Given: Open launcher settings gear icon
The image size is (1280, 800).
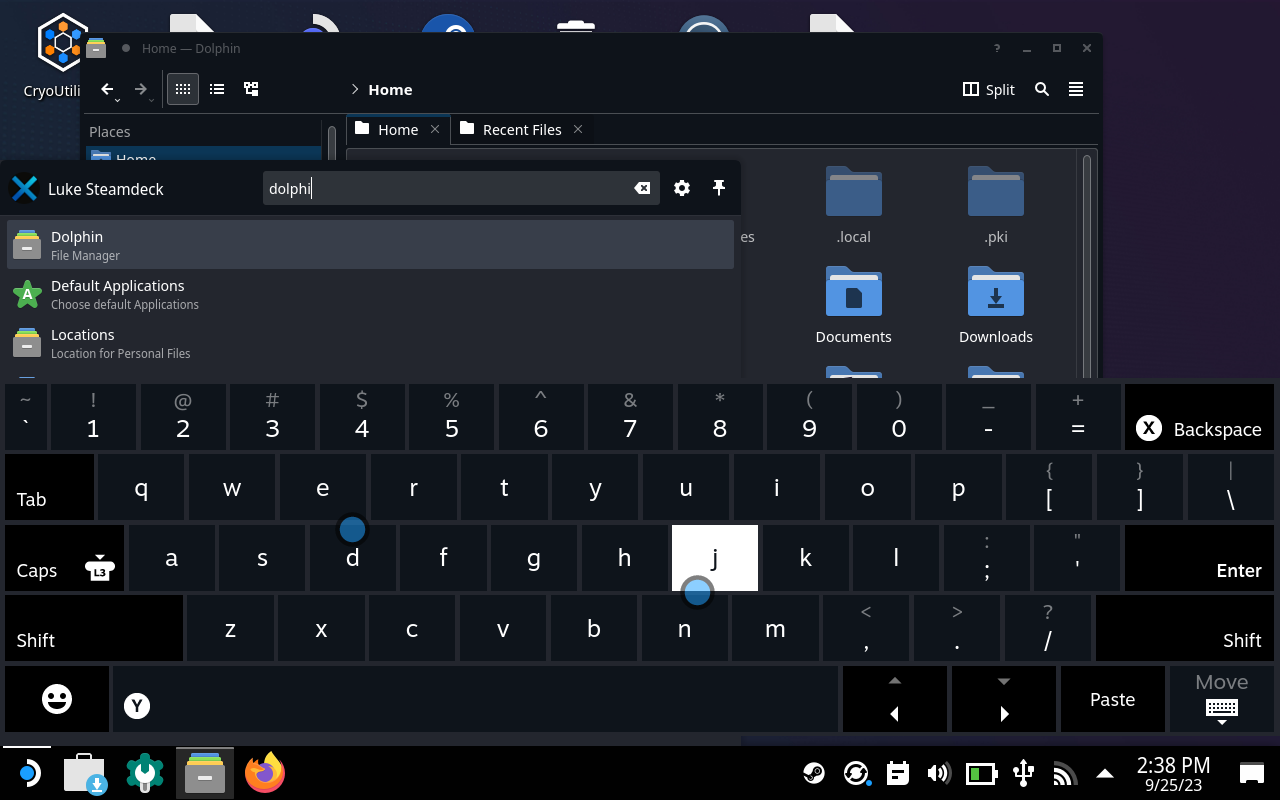Looking at the screenshot, I should click(x=682, y=188).
